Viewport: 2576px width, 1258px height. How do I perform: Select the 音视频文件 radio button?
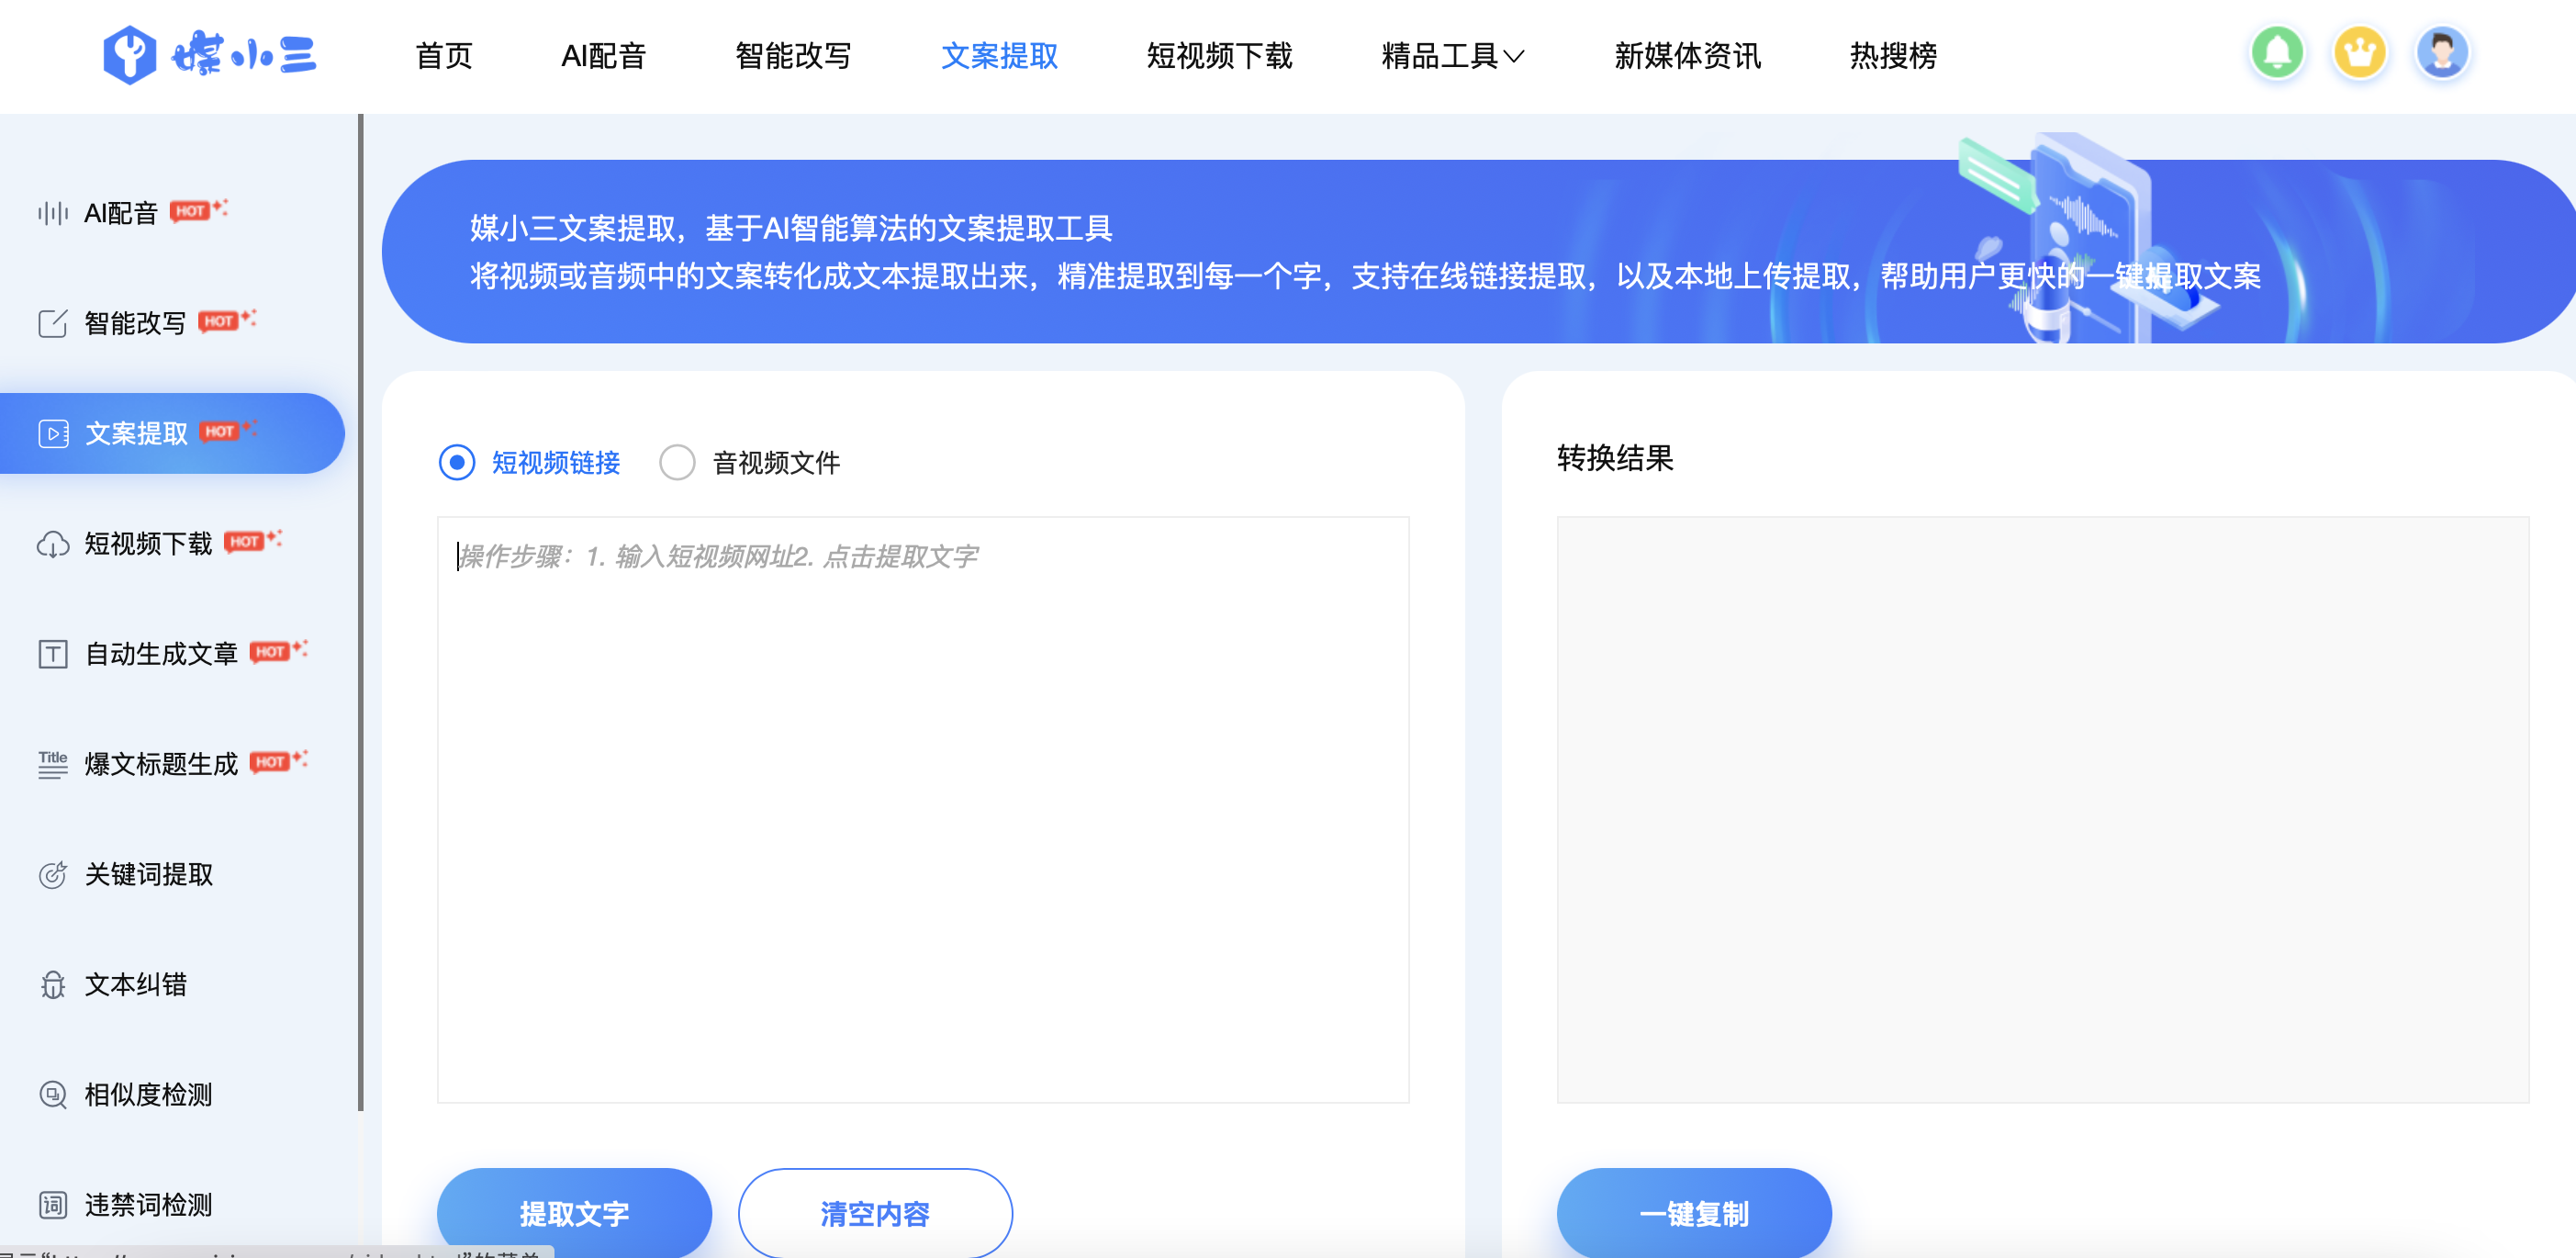(x=677, y=462)
